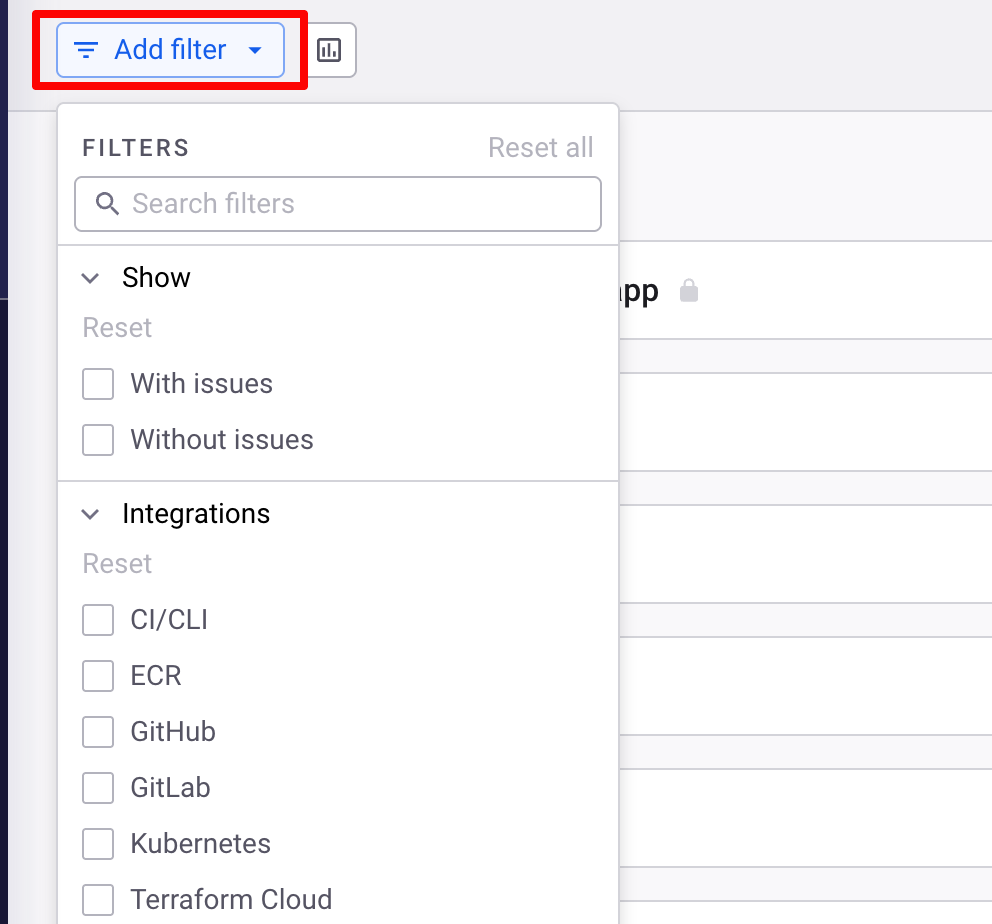The height and width of the screenshot is (924, 992).
Task: Enable the With issues checkbox
Action: 98,384
